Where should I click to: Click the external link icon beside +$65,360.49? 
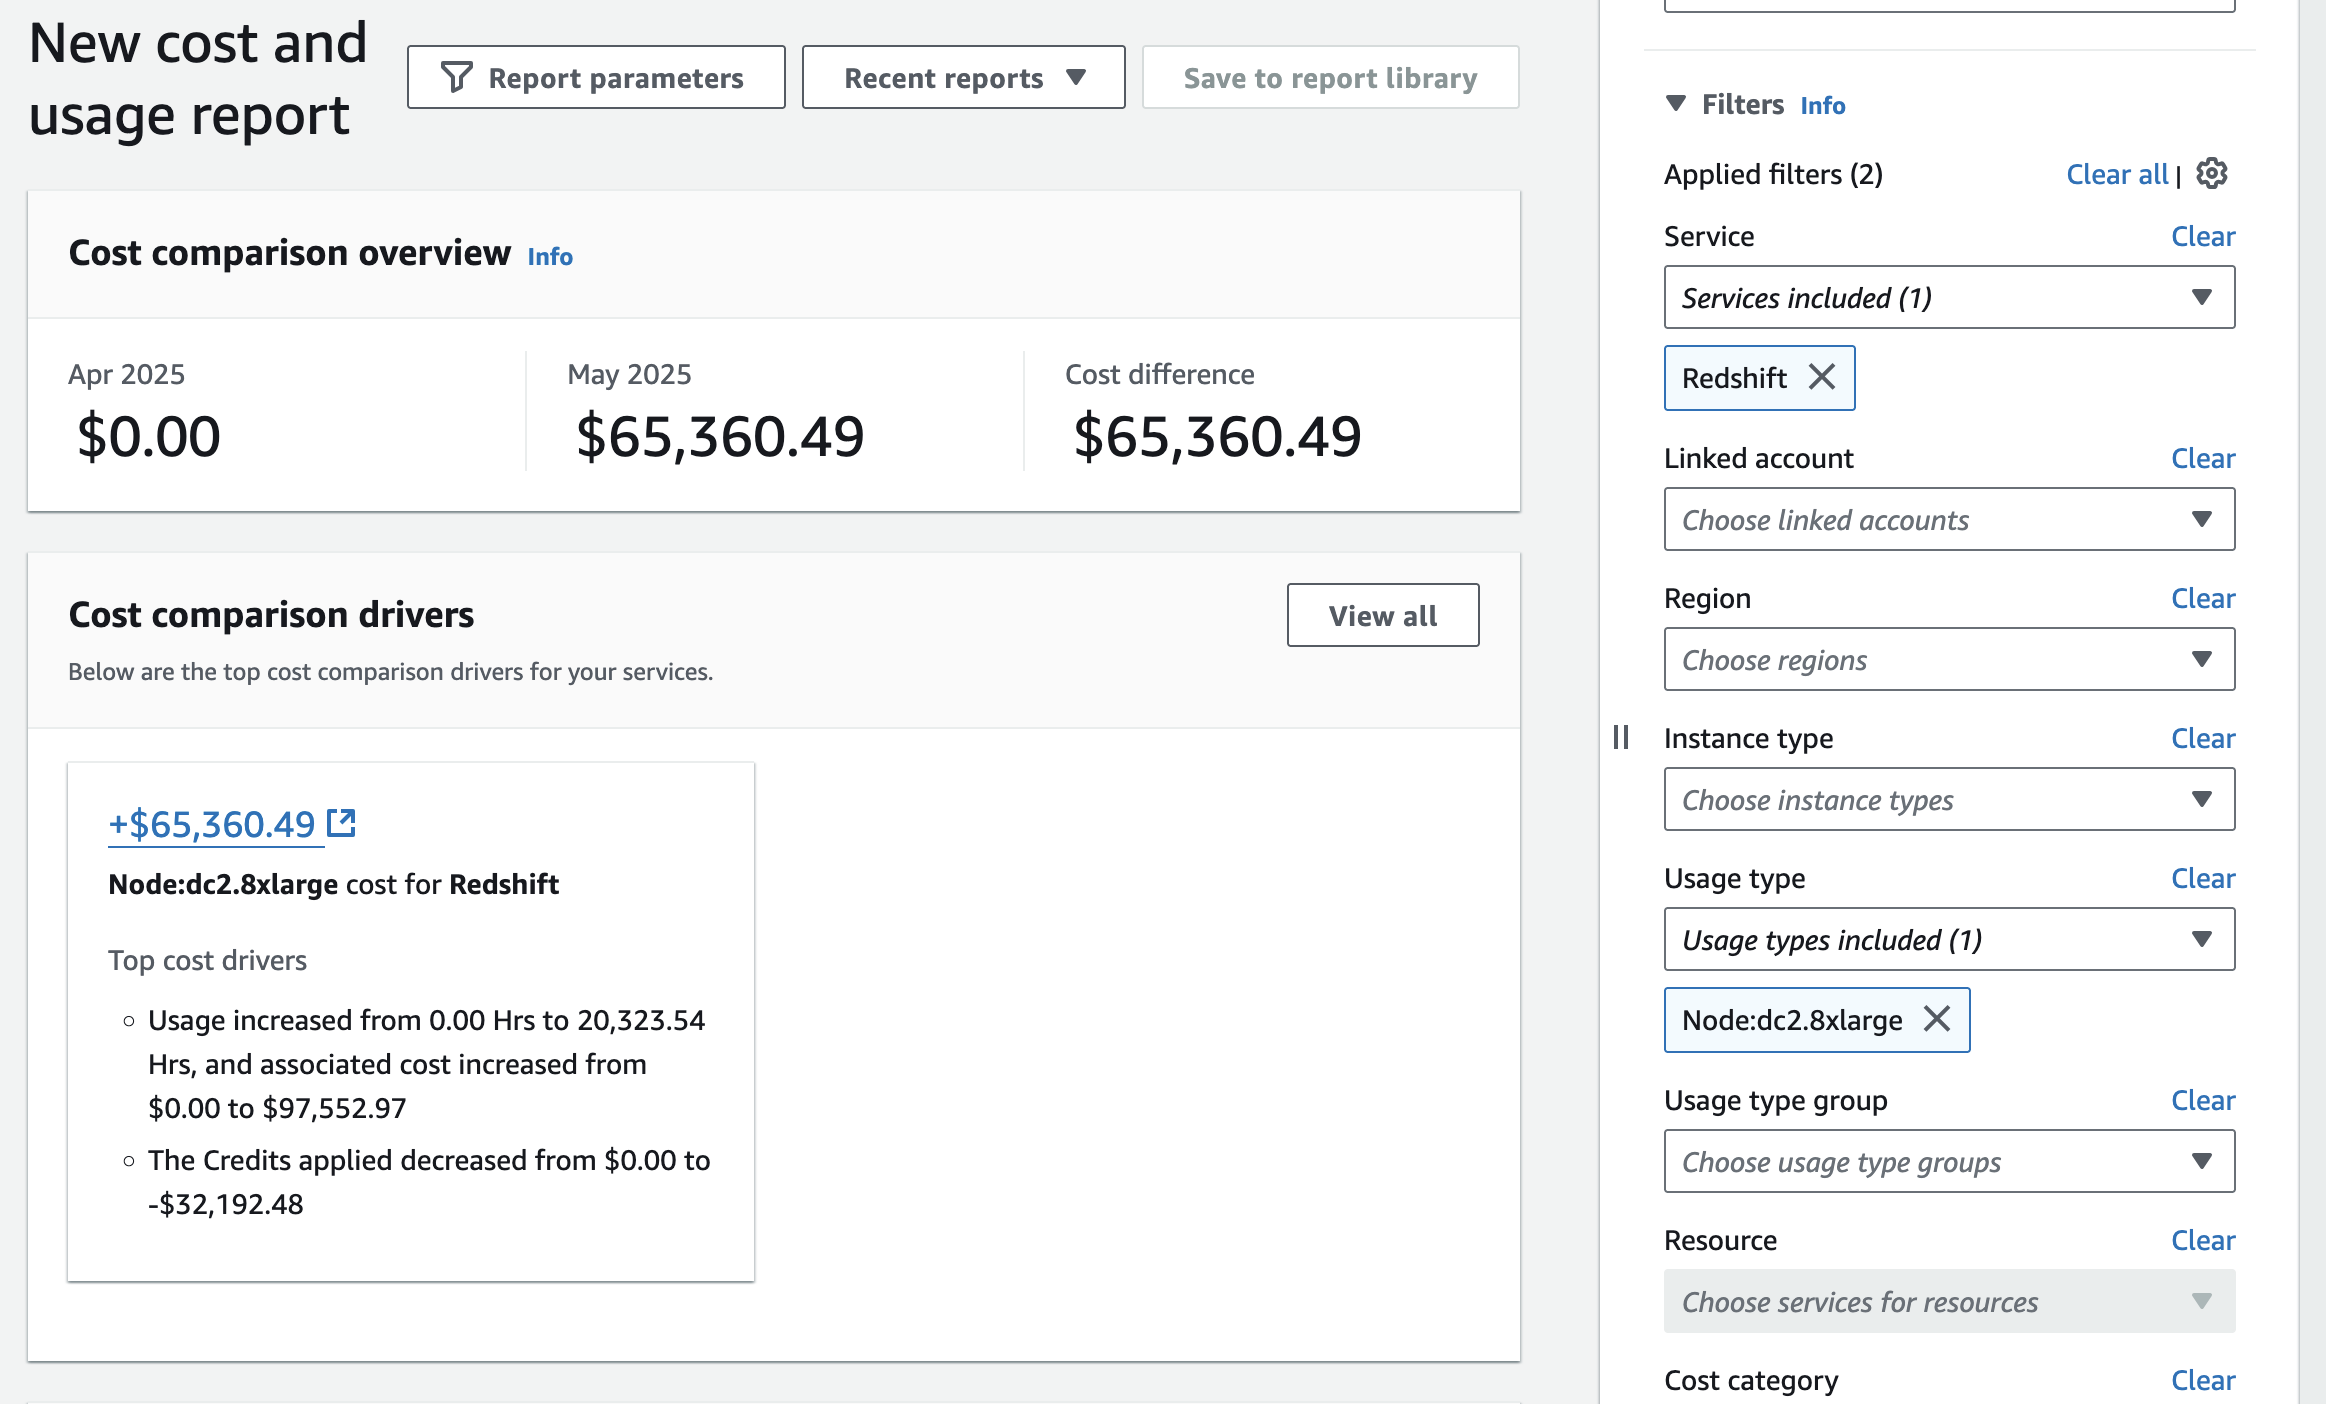pos(342,823)
